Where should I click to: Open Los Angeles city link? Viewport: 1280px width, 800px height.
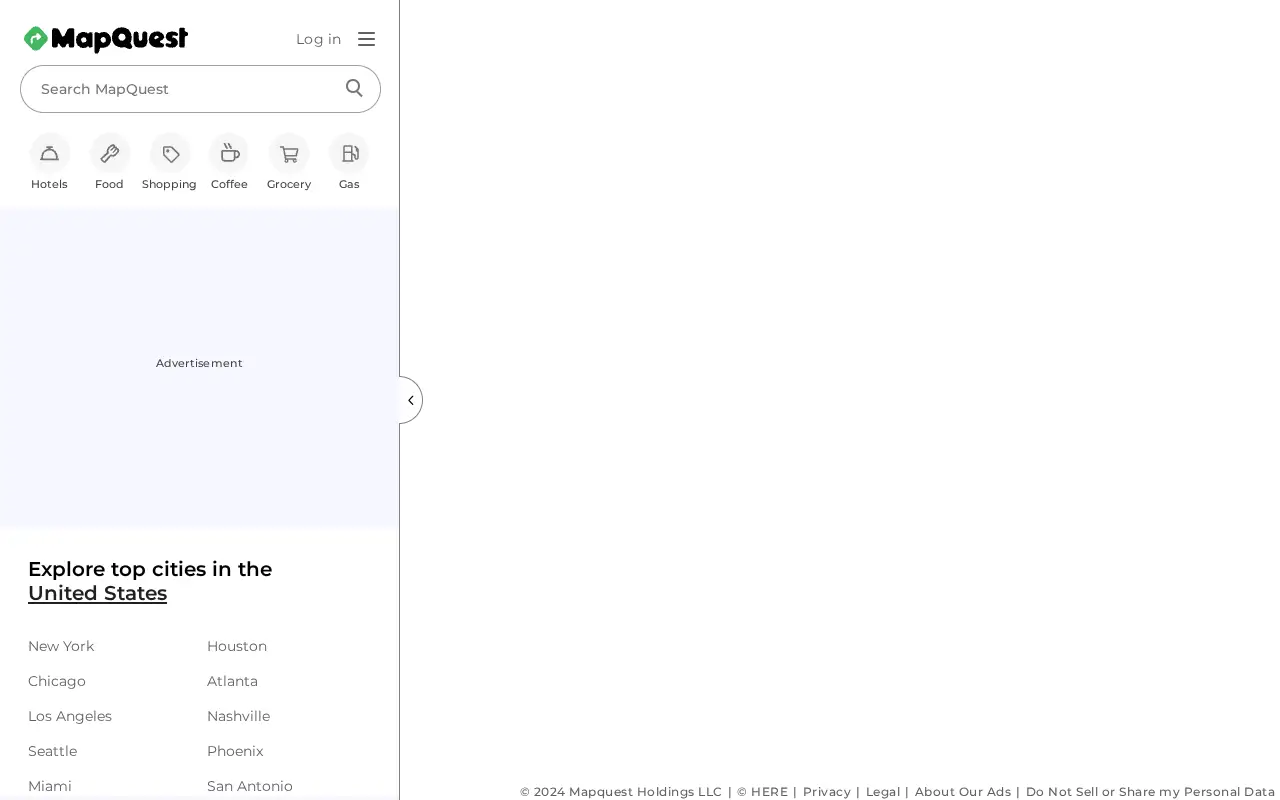tap(70, 716)
